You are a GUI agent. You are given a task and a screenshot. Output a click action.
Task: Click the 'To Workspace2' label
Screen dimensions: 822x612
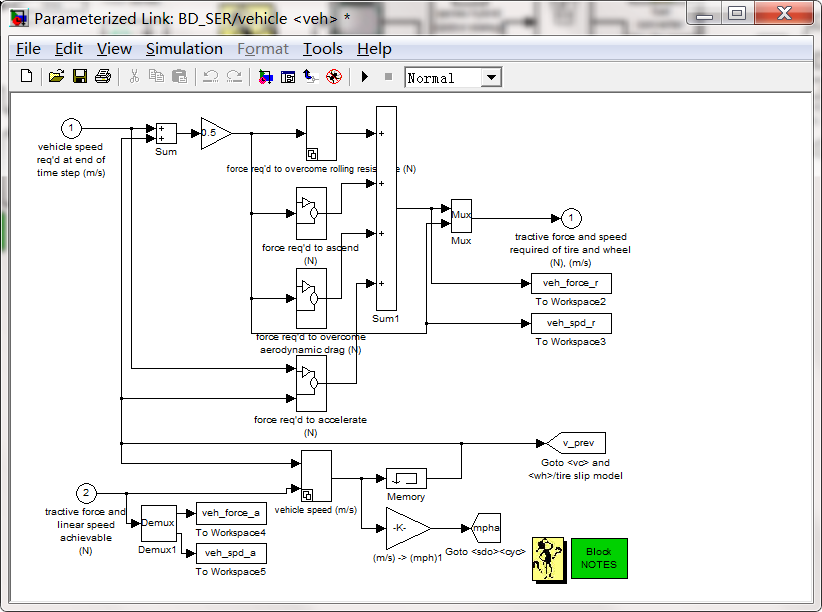point(570,302)
